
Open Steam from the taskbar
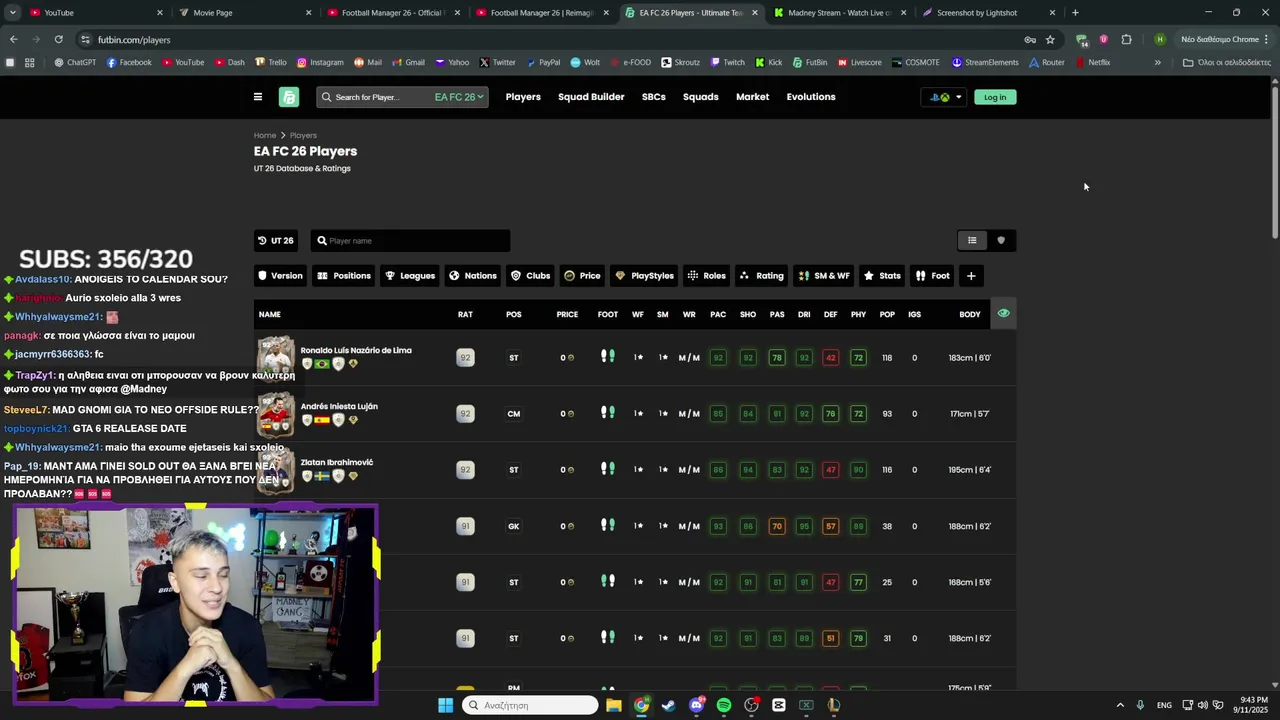669,705
